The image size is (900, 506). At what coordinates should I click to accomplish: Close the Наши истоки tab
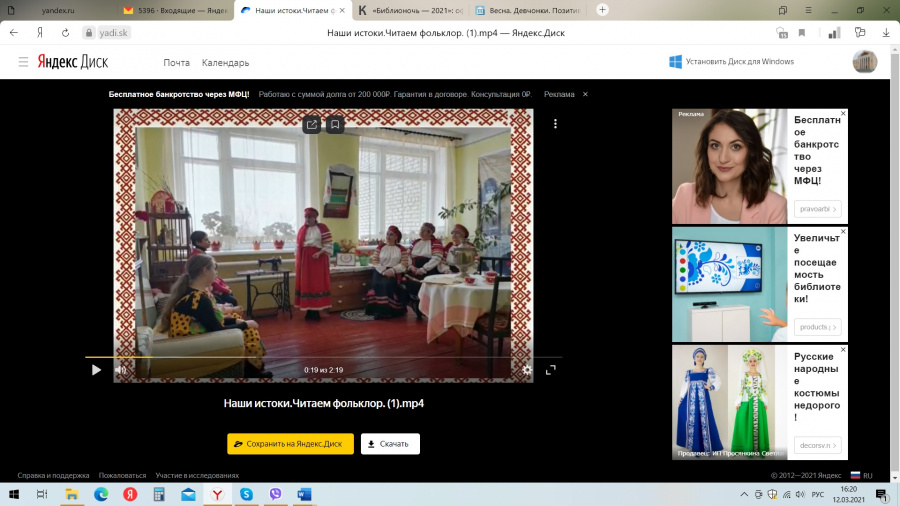click(x=342, y=10)
